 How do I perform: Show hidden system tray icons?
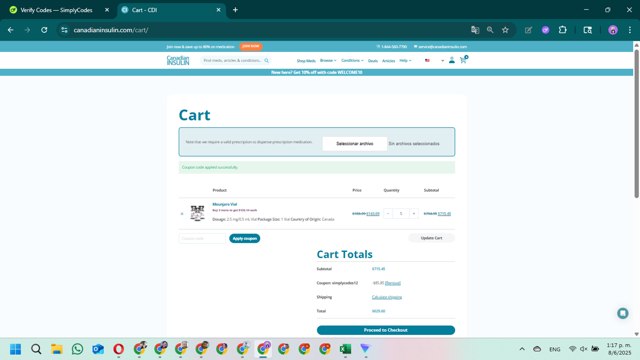pyautogui.click(x=522, y=349)
